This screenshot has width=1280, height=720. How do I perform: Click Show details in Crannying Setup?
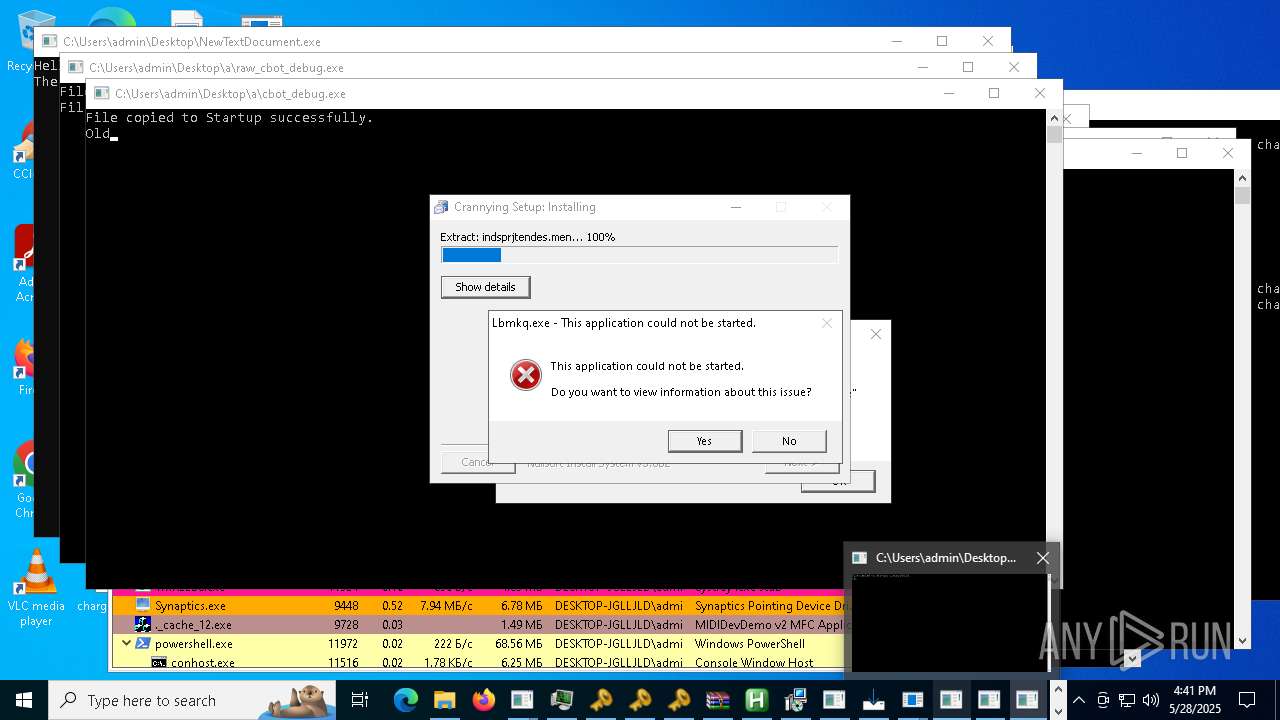pos(485,287)
